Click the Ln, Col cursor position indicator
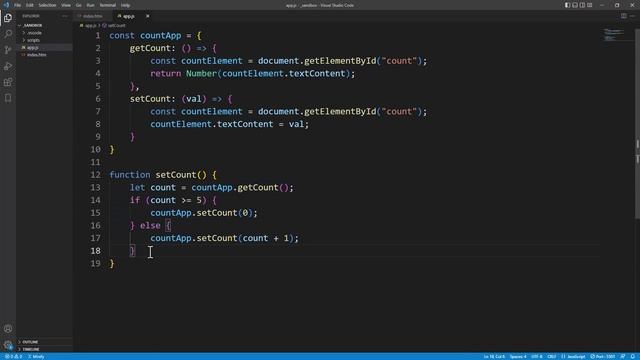 click(494, 356)
